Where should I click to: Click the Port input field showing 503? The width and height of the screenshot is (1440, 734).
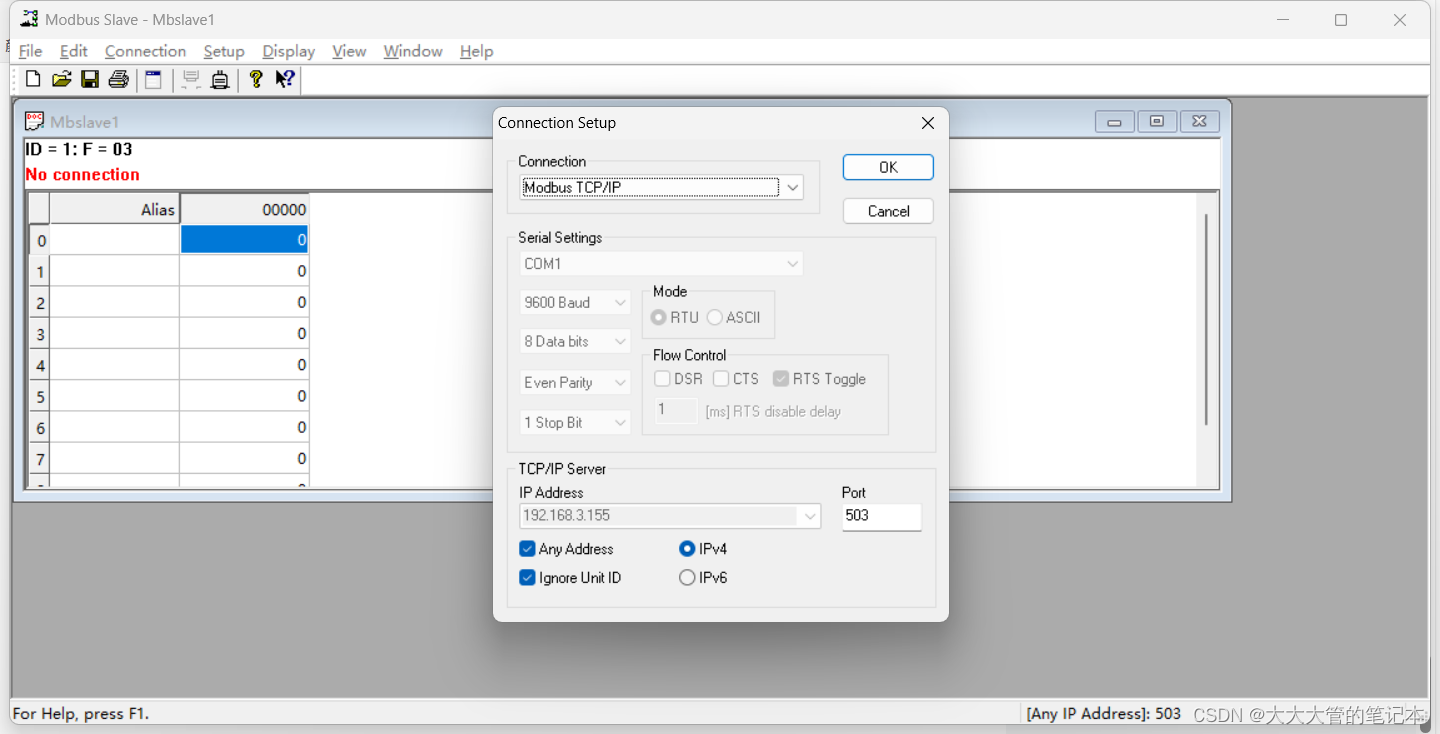pyautogui.click(x=881, y=516)
